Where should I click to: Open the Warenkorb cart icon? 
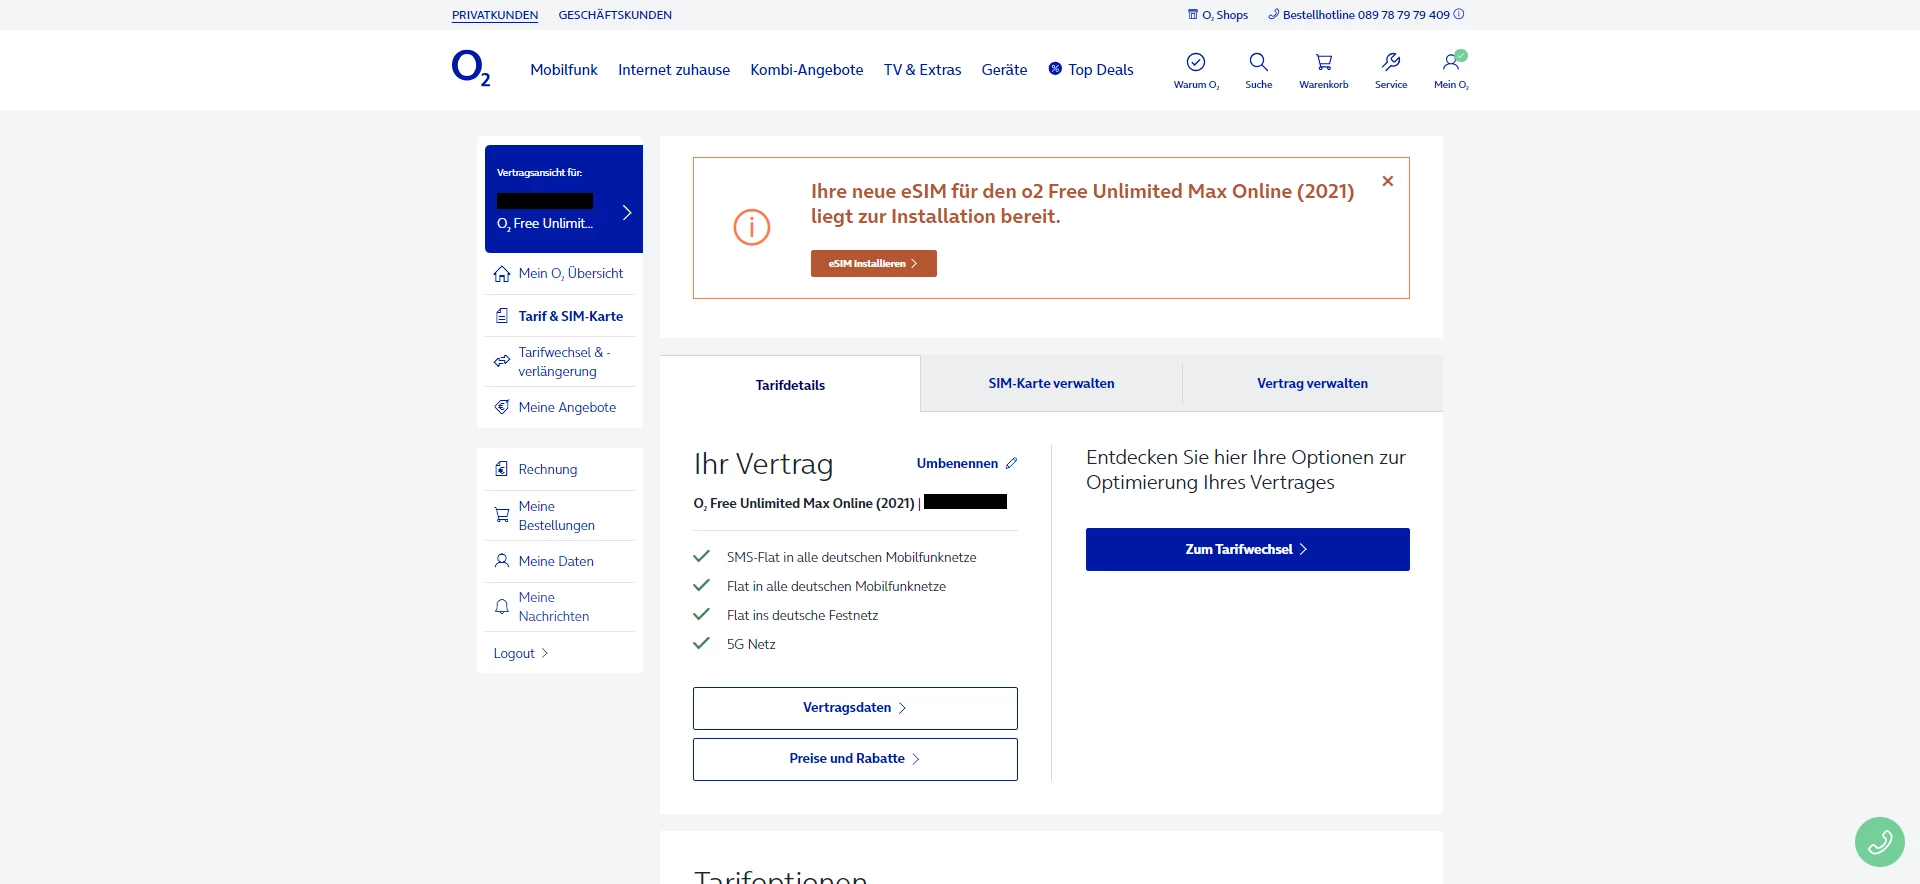click(1324, 62)
